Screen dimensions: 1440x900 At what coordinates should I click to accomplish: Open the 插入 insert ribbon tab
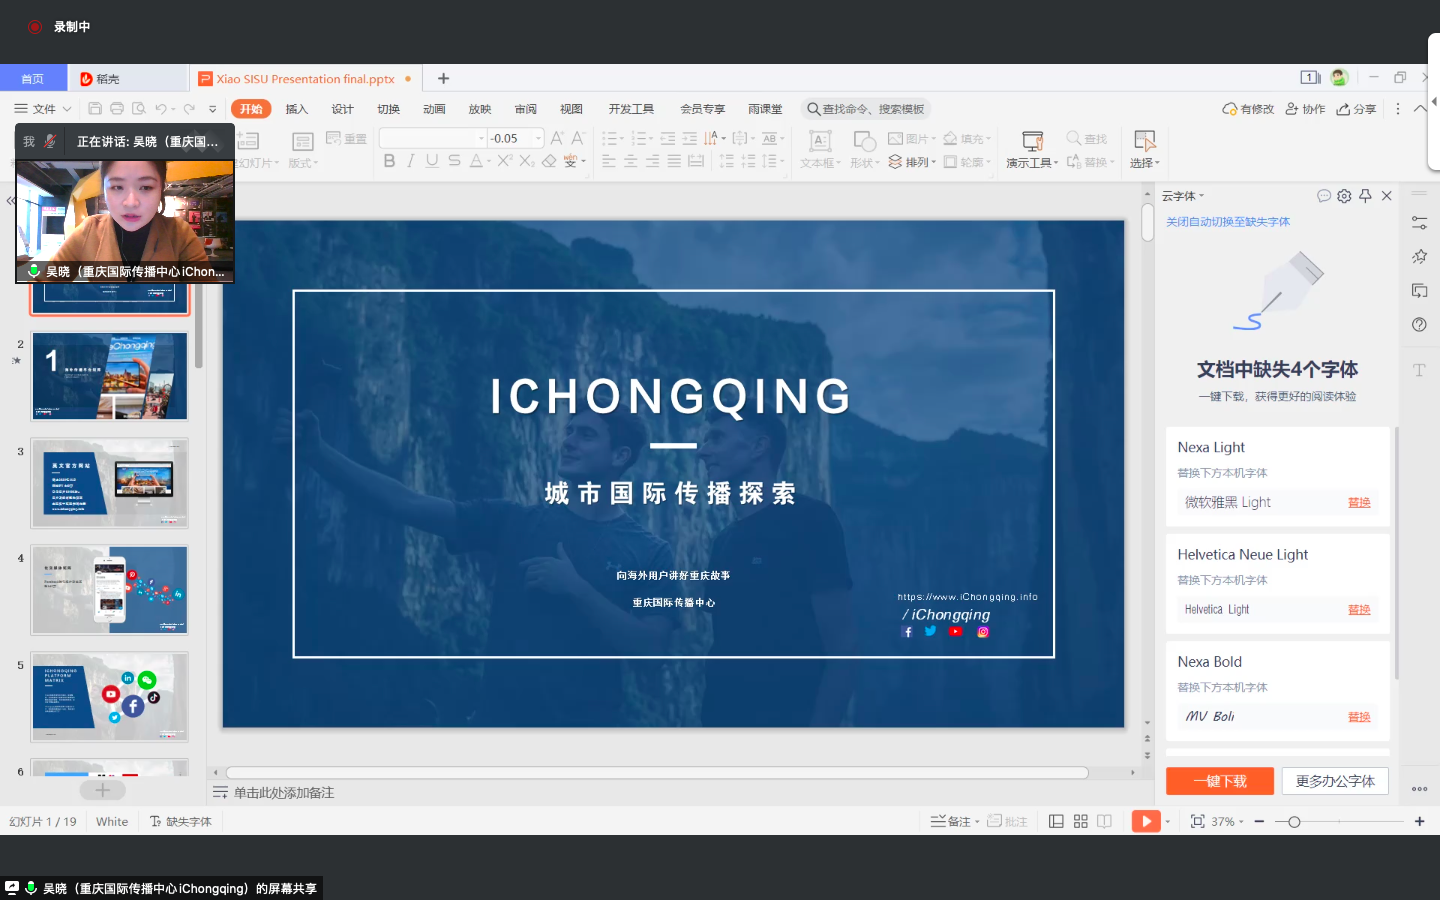pyautogui.click(x=296, y=109)
